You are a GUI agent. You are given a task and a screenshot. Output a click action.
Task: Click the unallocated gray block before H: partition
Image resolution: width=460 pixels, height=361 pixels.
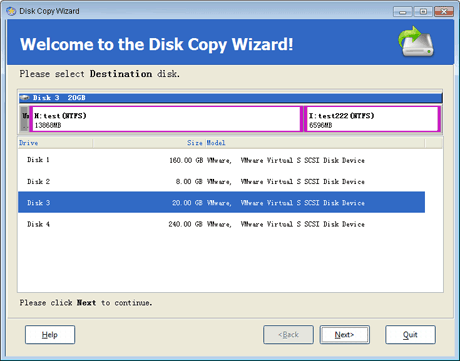pyautogui.click(x=25, y=119)
